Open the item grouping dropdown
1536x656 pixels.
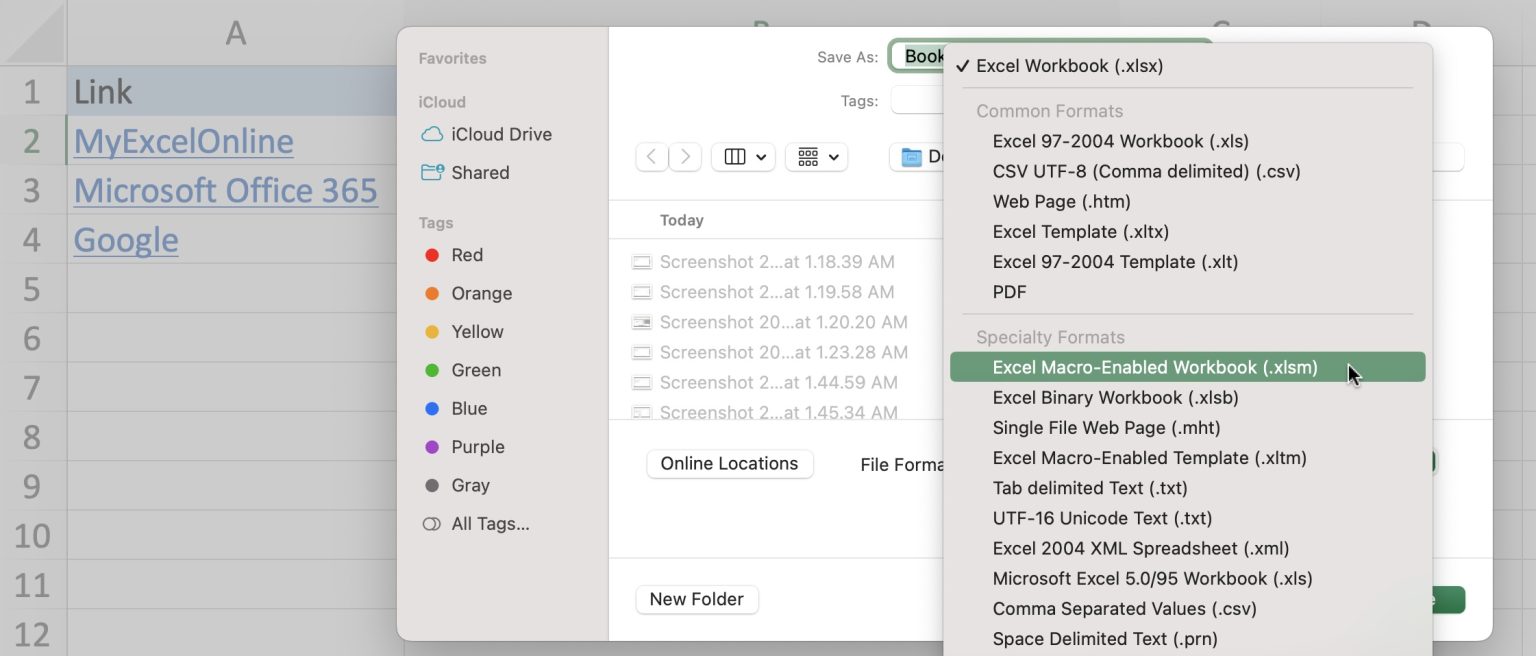coord(816,156)
